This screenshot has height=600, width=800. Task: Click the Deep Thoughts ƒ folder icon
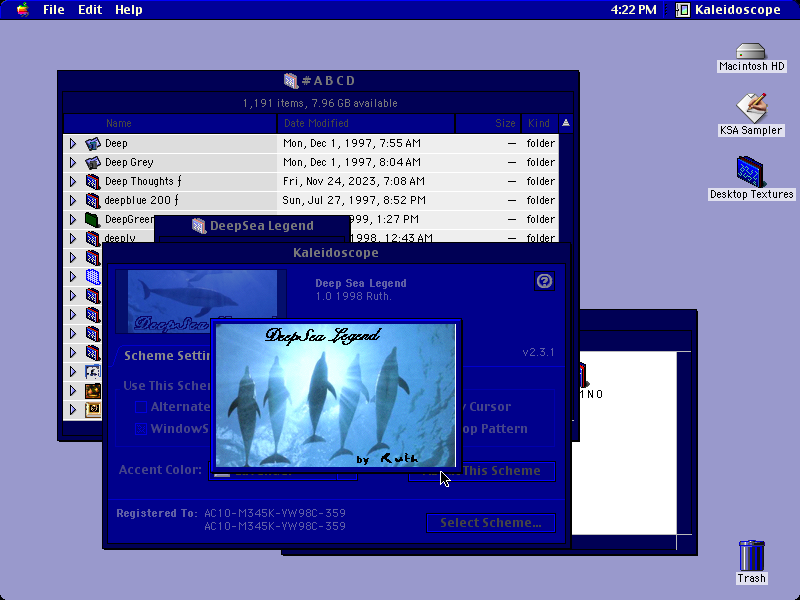(x=92, y=181)
